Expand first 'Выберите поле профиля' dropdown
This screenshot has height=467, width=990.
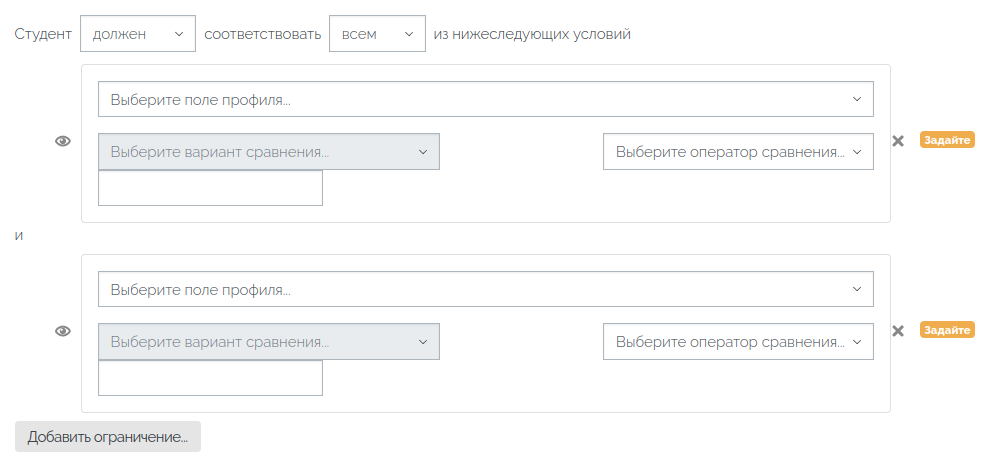pos(486,99)
